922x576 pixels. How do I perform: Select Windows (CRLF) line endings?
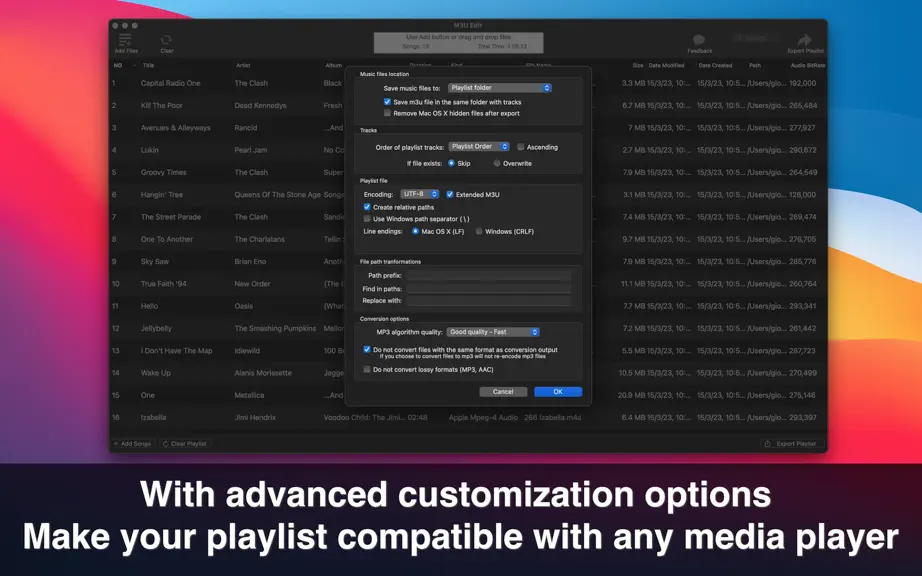[479, 231]
